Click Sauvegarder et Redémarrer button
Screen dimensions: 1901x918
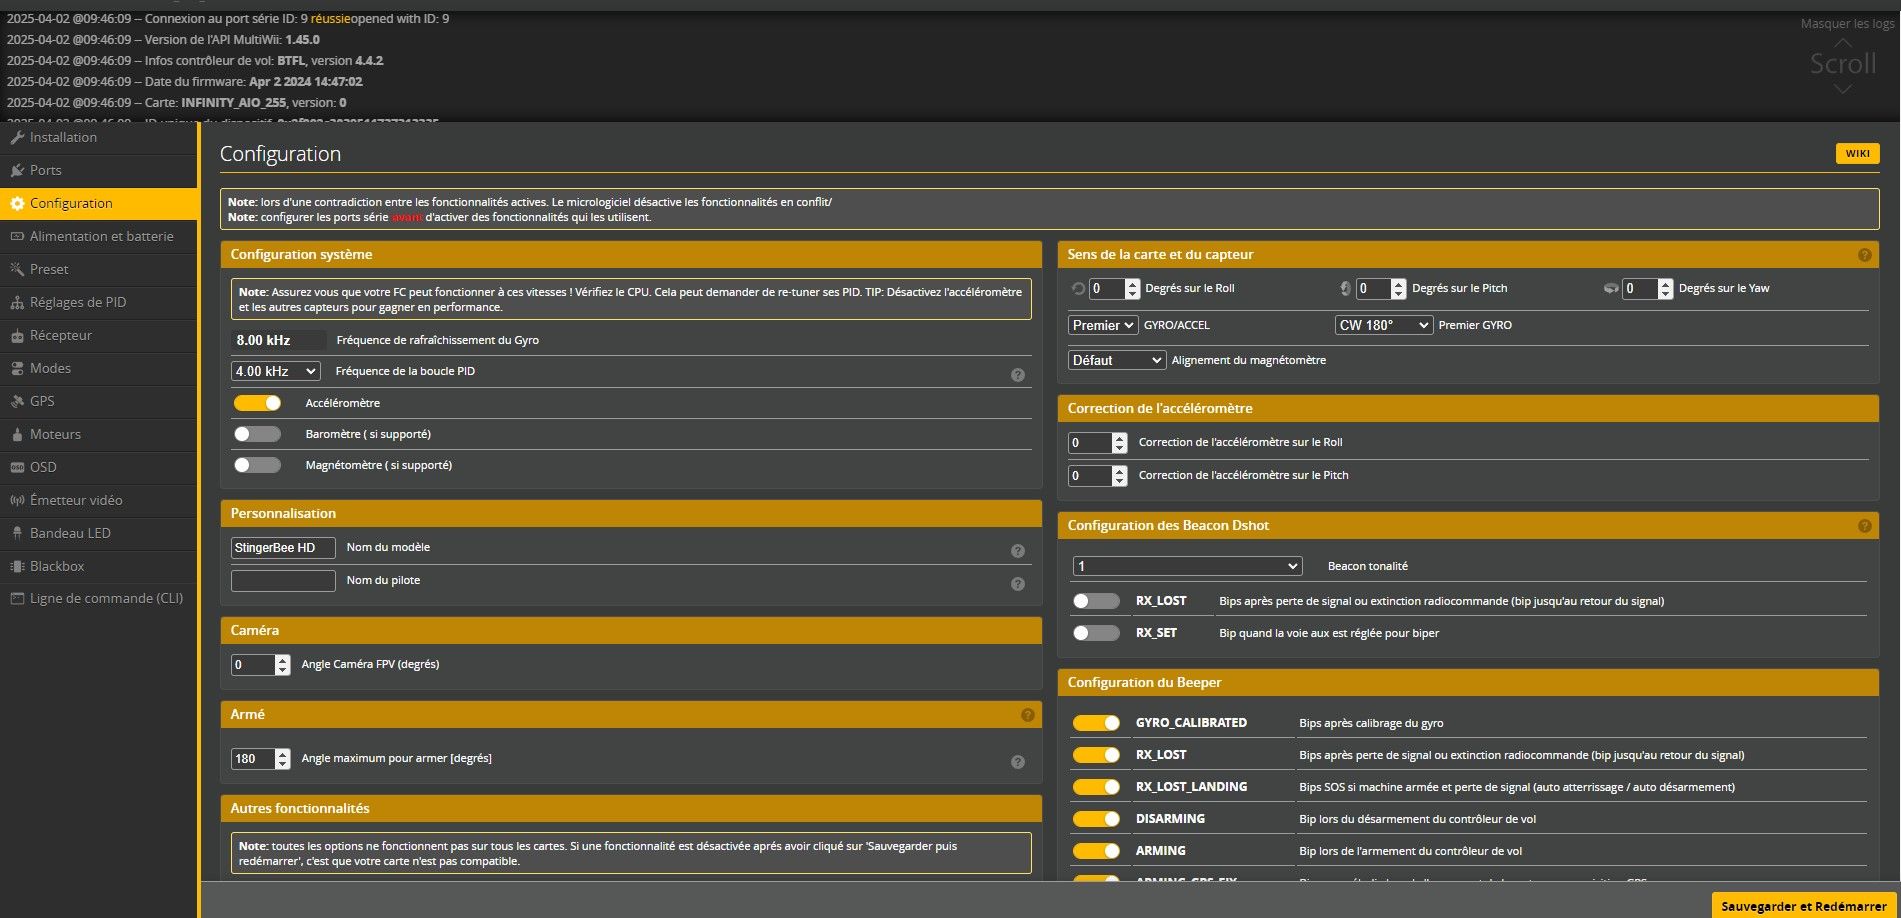1803,906
